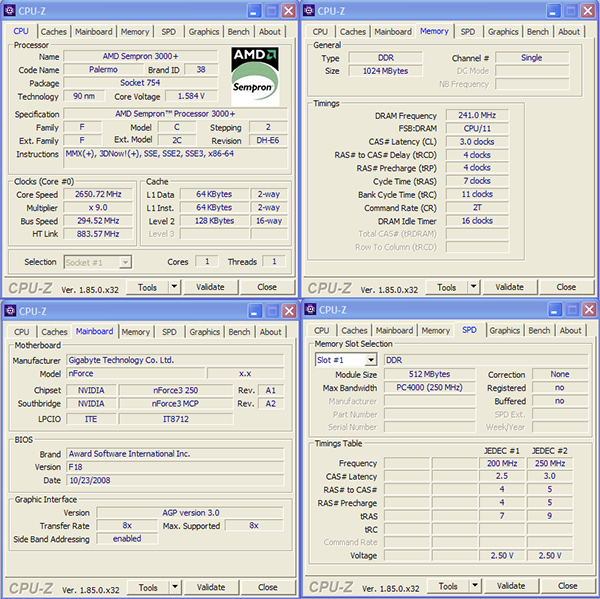
Task: Click graphic interface version AGP version 3.0
Action: pyautogui.click(x=190, y=512)
